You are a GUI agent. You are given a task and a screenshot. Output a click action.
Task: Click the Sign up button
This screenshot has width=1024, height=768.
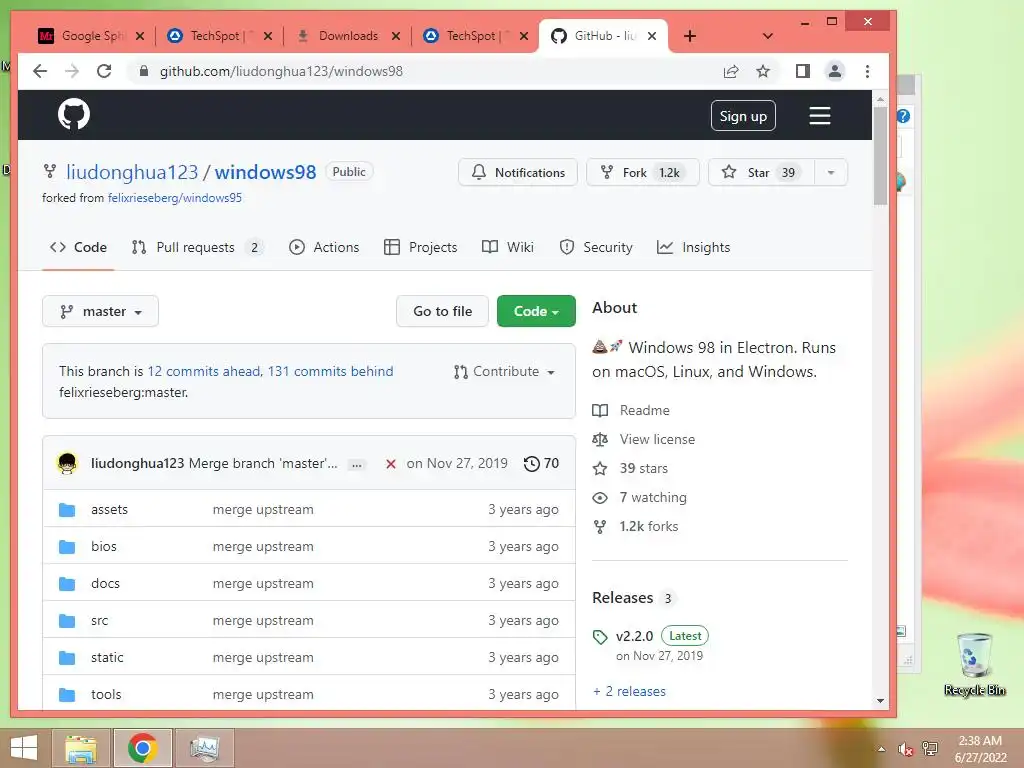coord(743,116)
